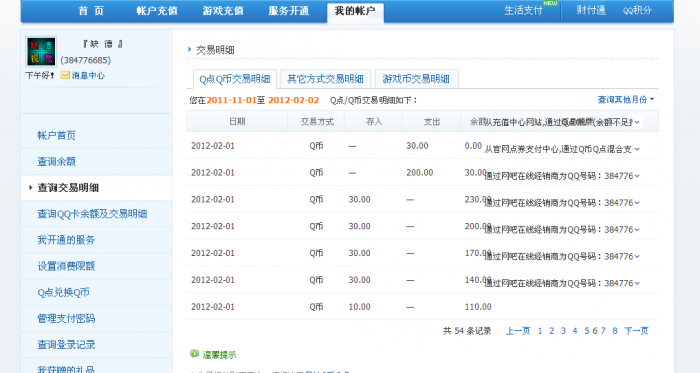The width and height of the screenshot is (700, 373).
Task: Click the 交易方式 column header
Action: (317, 121)
